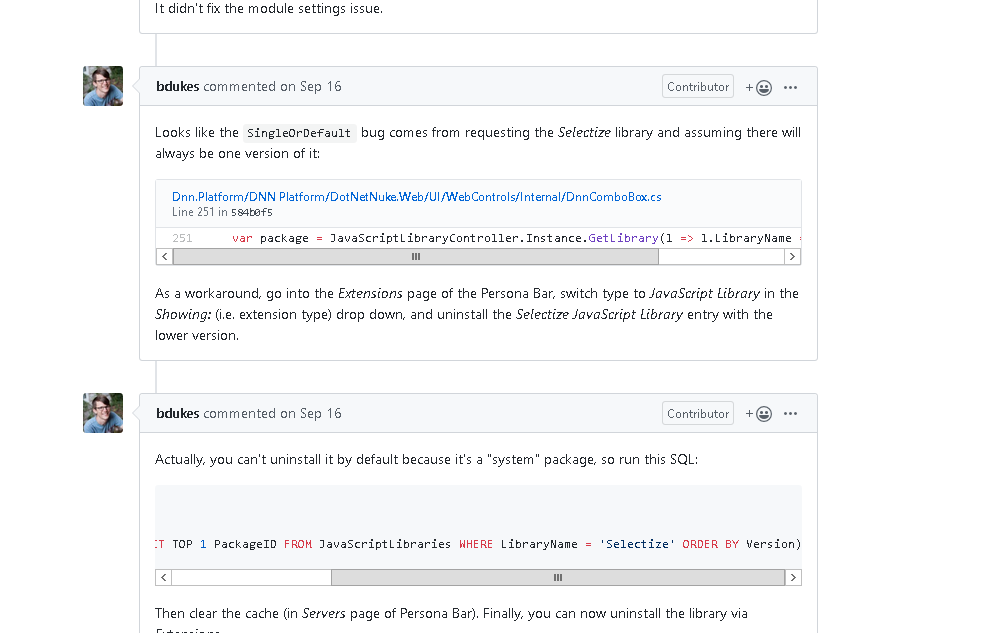Open the Sep 16 timestamp on the second comment
The height and width of the screenshot is (633, 981).
pos(320,413)
